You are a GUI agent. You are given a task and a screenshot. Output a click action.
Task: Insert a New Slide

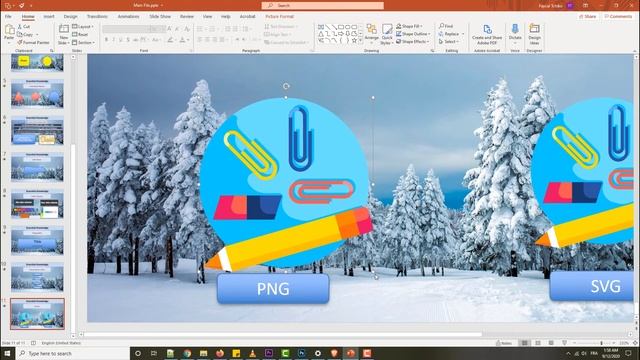coord(63,34)
